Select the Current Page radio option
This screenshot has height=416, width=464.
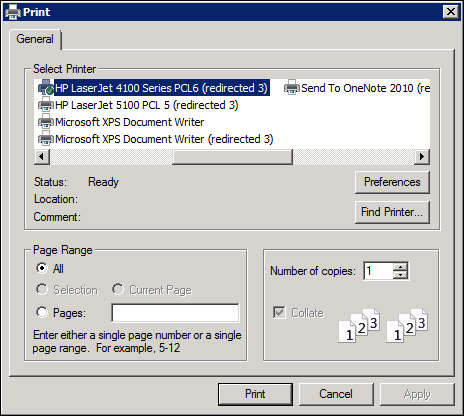[x=118, y=289]
